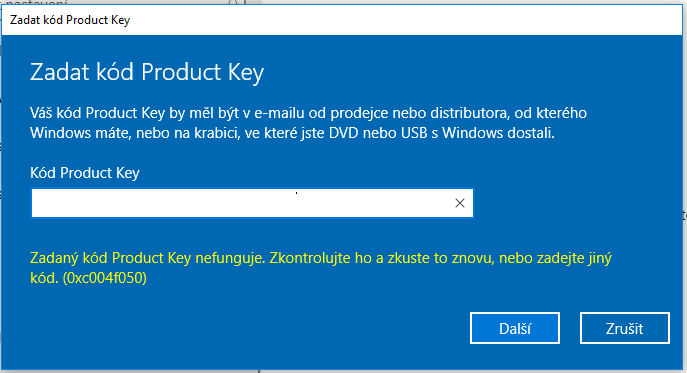Click the white title bar reading Zadat kód Product Key
Viewport: 687px width, 373px height.
pyautogui.click(x=342, y=20)
